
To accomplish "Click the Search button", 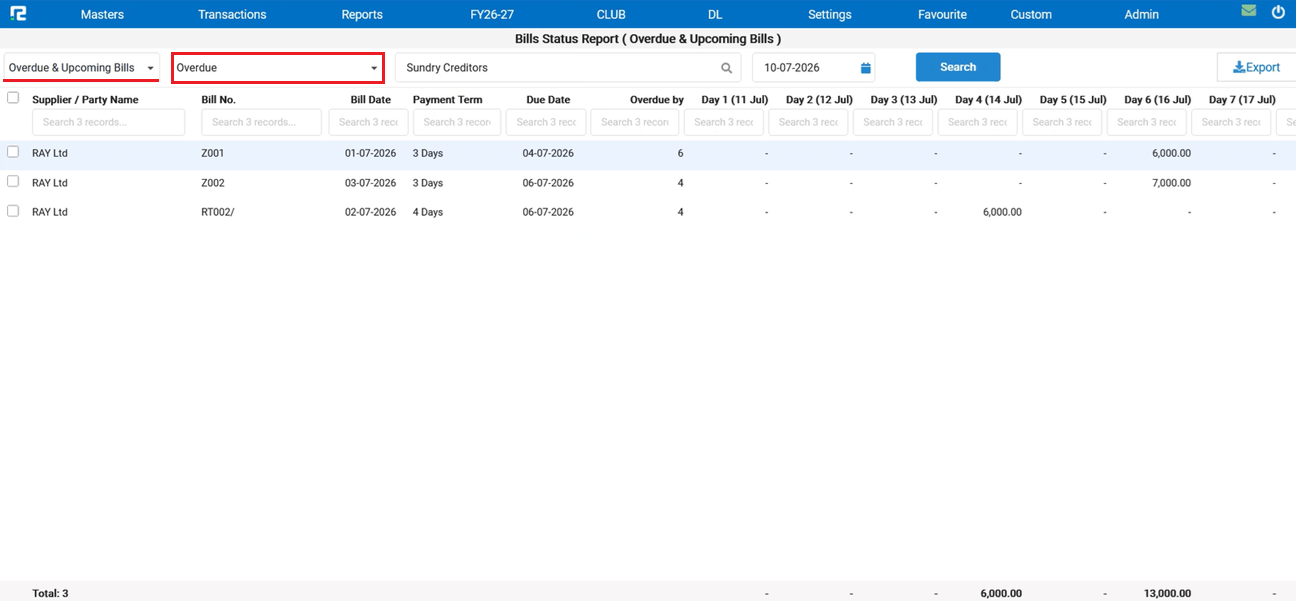I will [958, 67].
